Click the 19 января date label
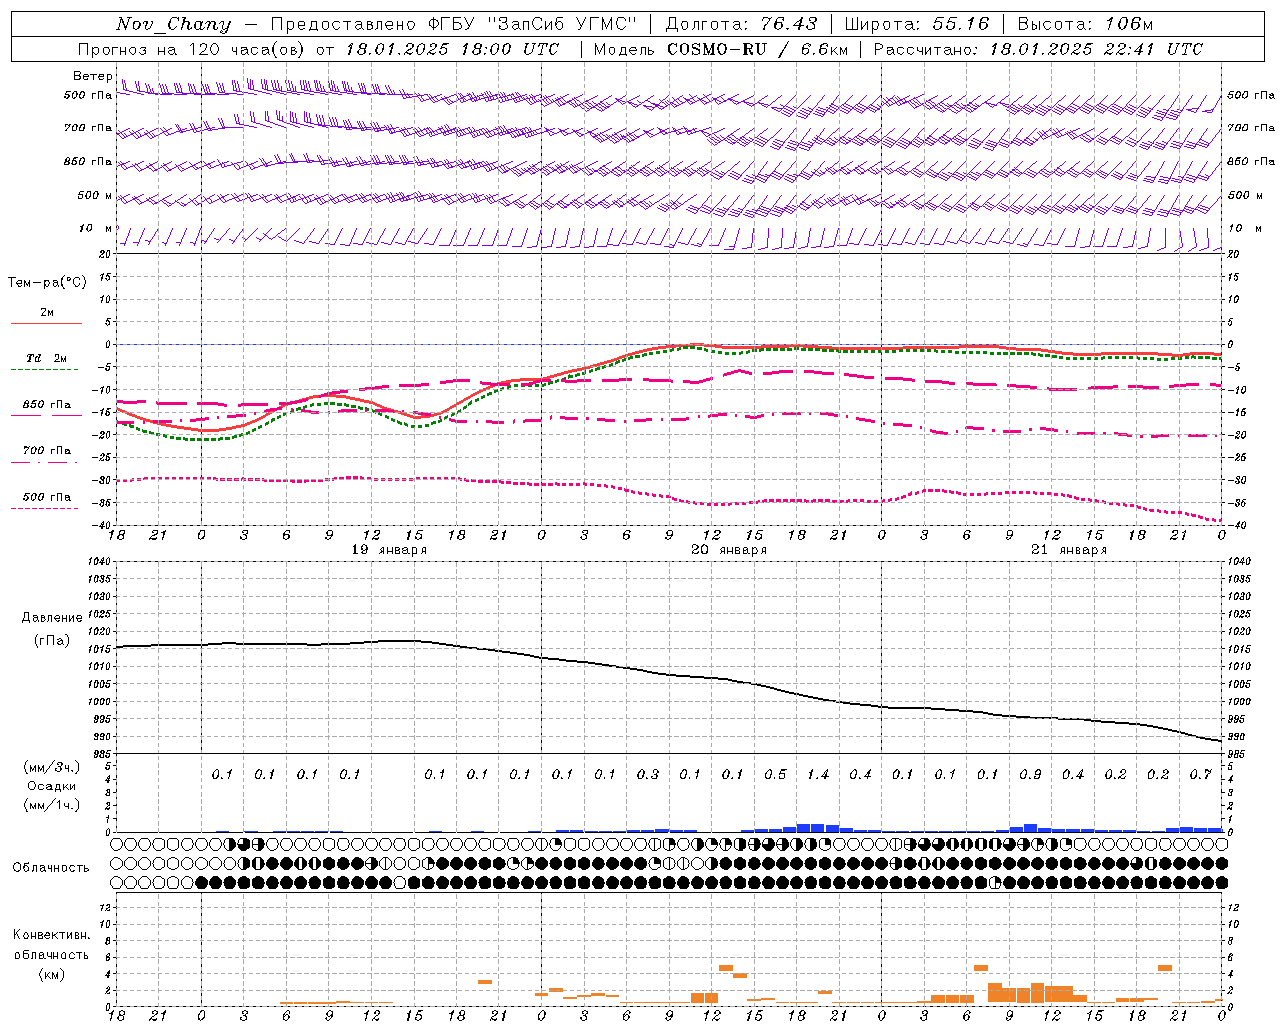The width and height of the screenshot is (1280, 1024). click(x=389, y=550)
